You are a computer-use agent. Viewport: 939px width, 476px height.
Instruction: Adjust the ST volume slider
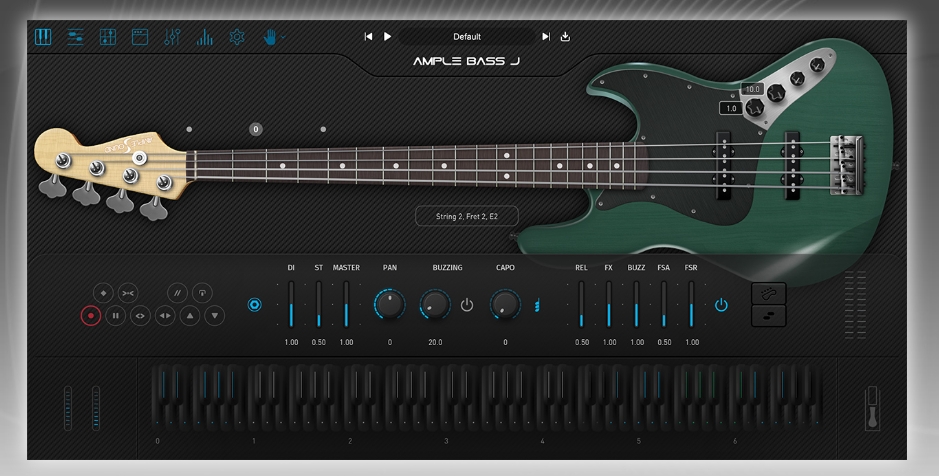click(x=319, y=305)
